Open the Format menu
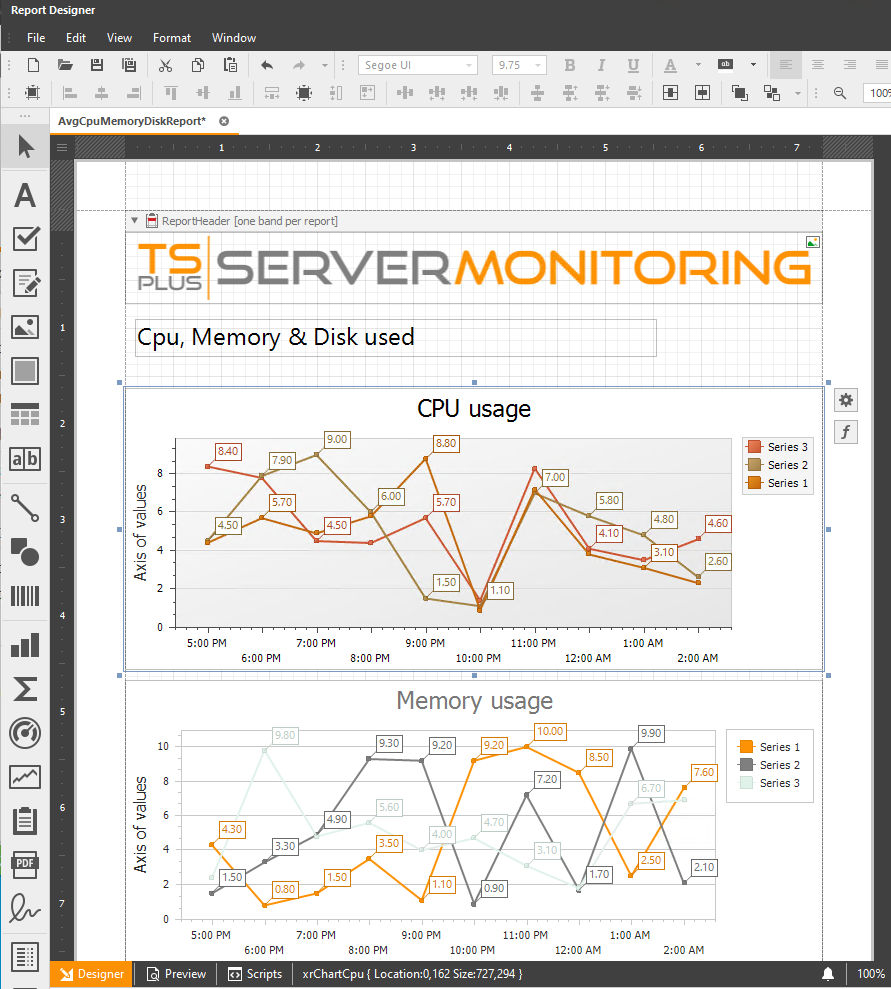 [x=171, y=37]
